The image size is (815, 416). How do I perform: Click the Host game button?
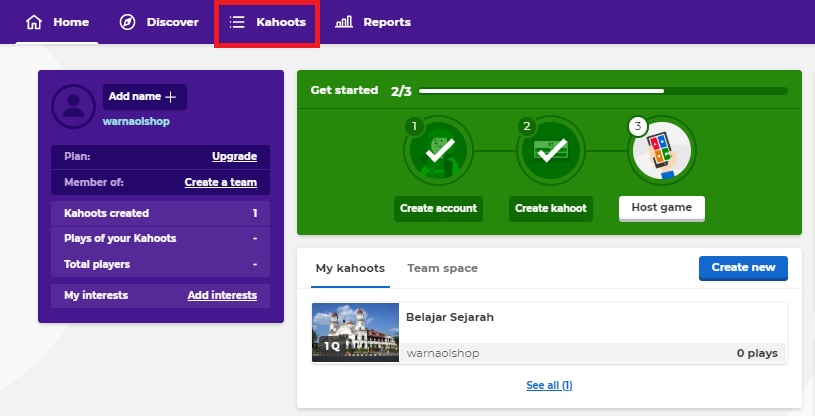(662, 208)
